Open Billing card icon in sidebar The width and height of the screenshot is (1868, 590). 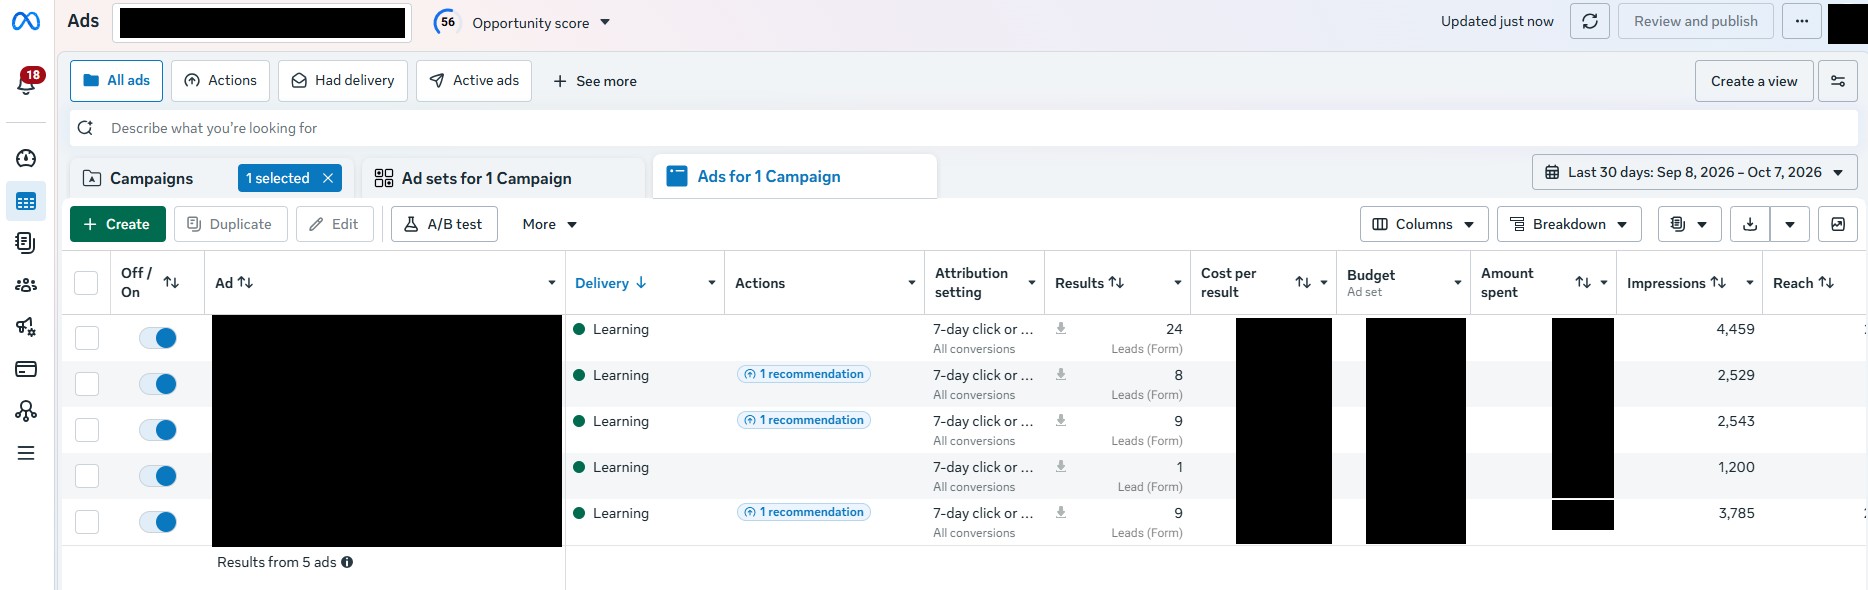tap(26, 369)
